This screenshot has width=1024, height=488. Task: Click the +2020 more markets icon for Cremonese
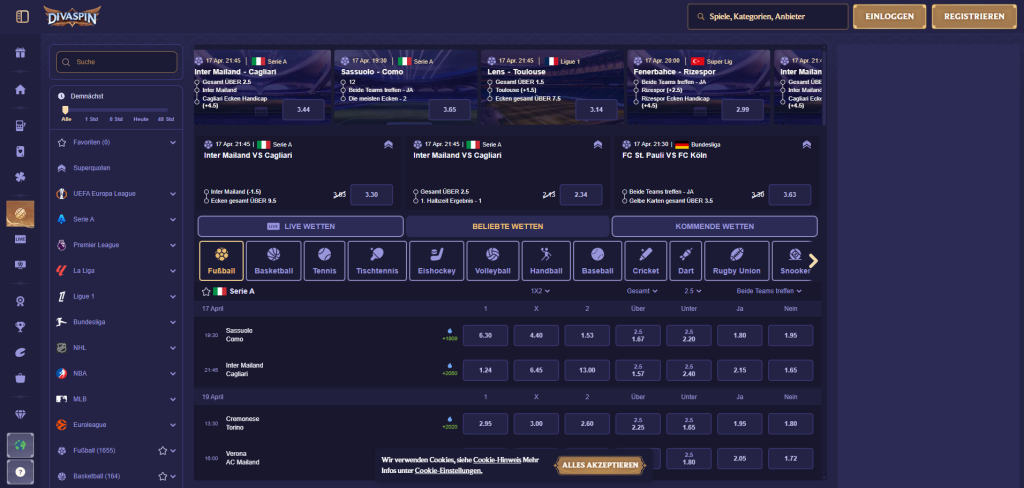pos(449,423)
